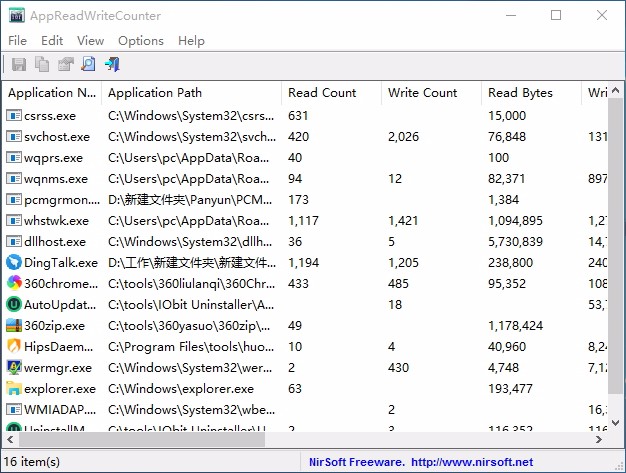626x473 pixels.
Task: Select the wqprs.exe row icon
Action: [x=14, y=158]
